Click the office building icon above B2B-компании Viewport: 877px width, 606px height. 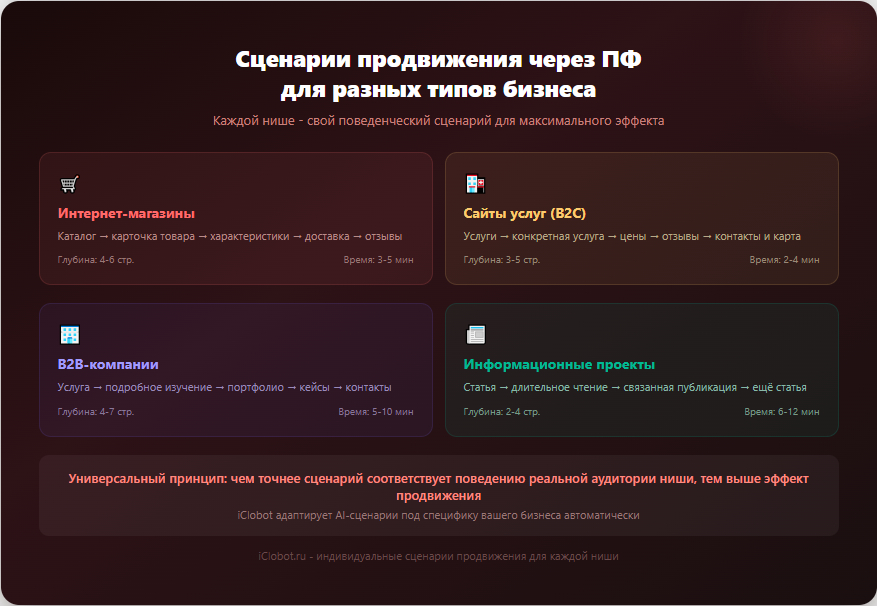[x=70, y=335]
